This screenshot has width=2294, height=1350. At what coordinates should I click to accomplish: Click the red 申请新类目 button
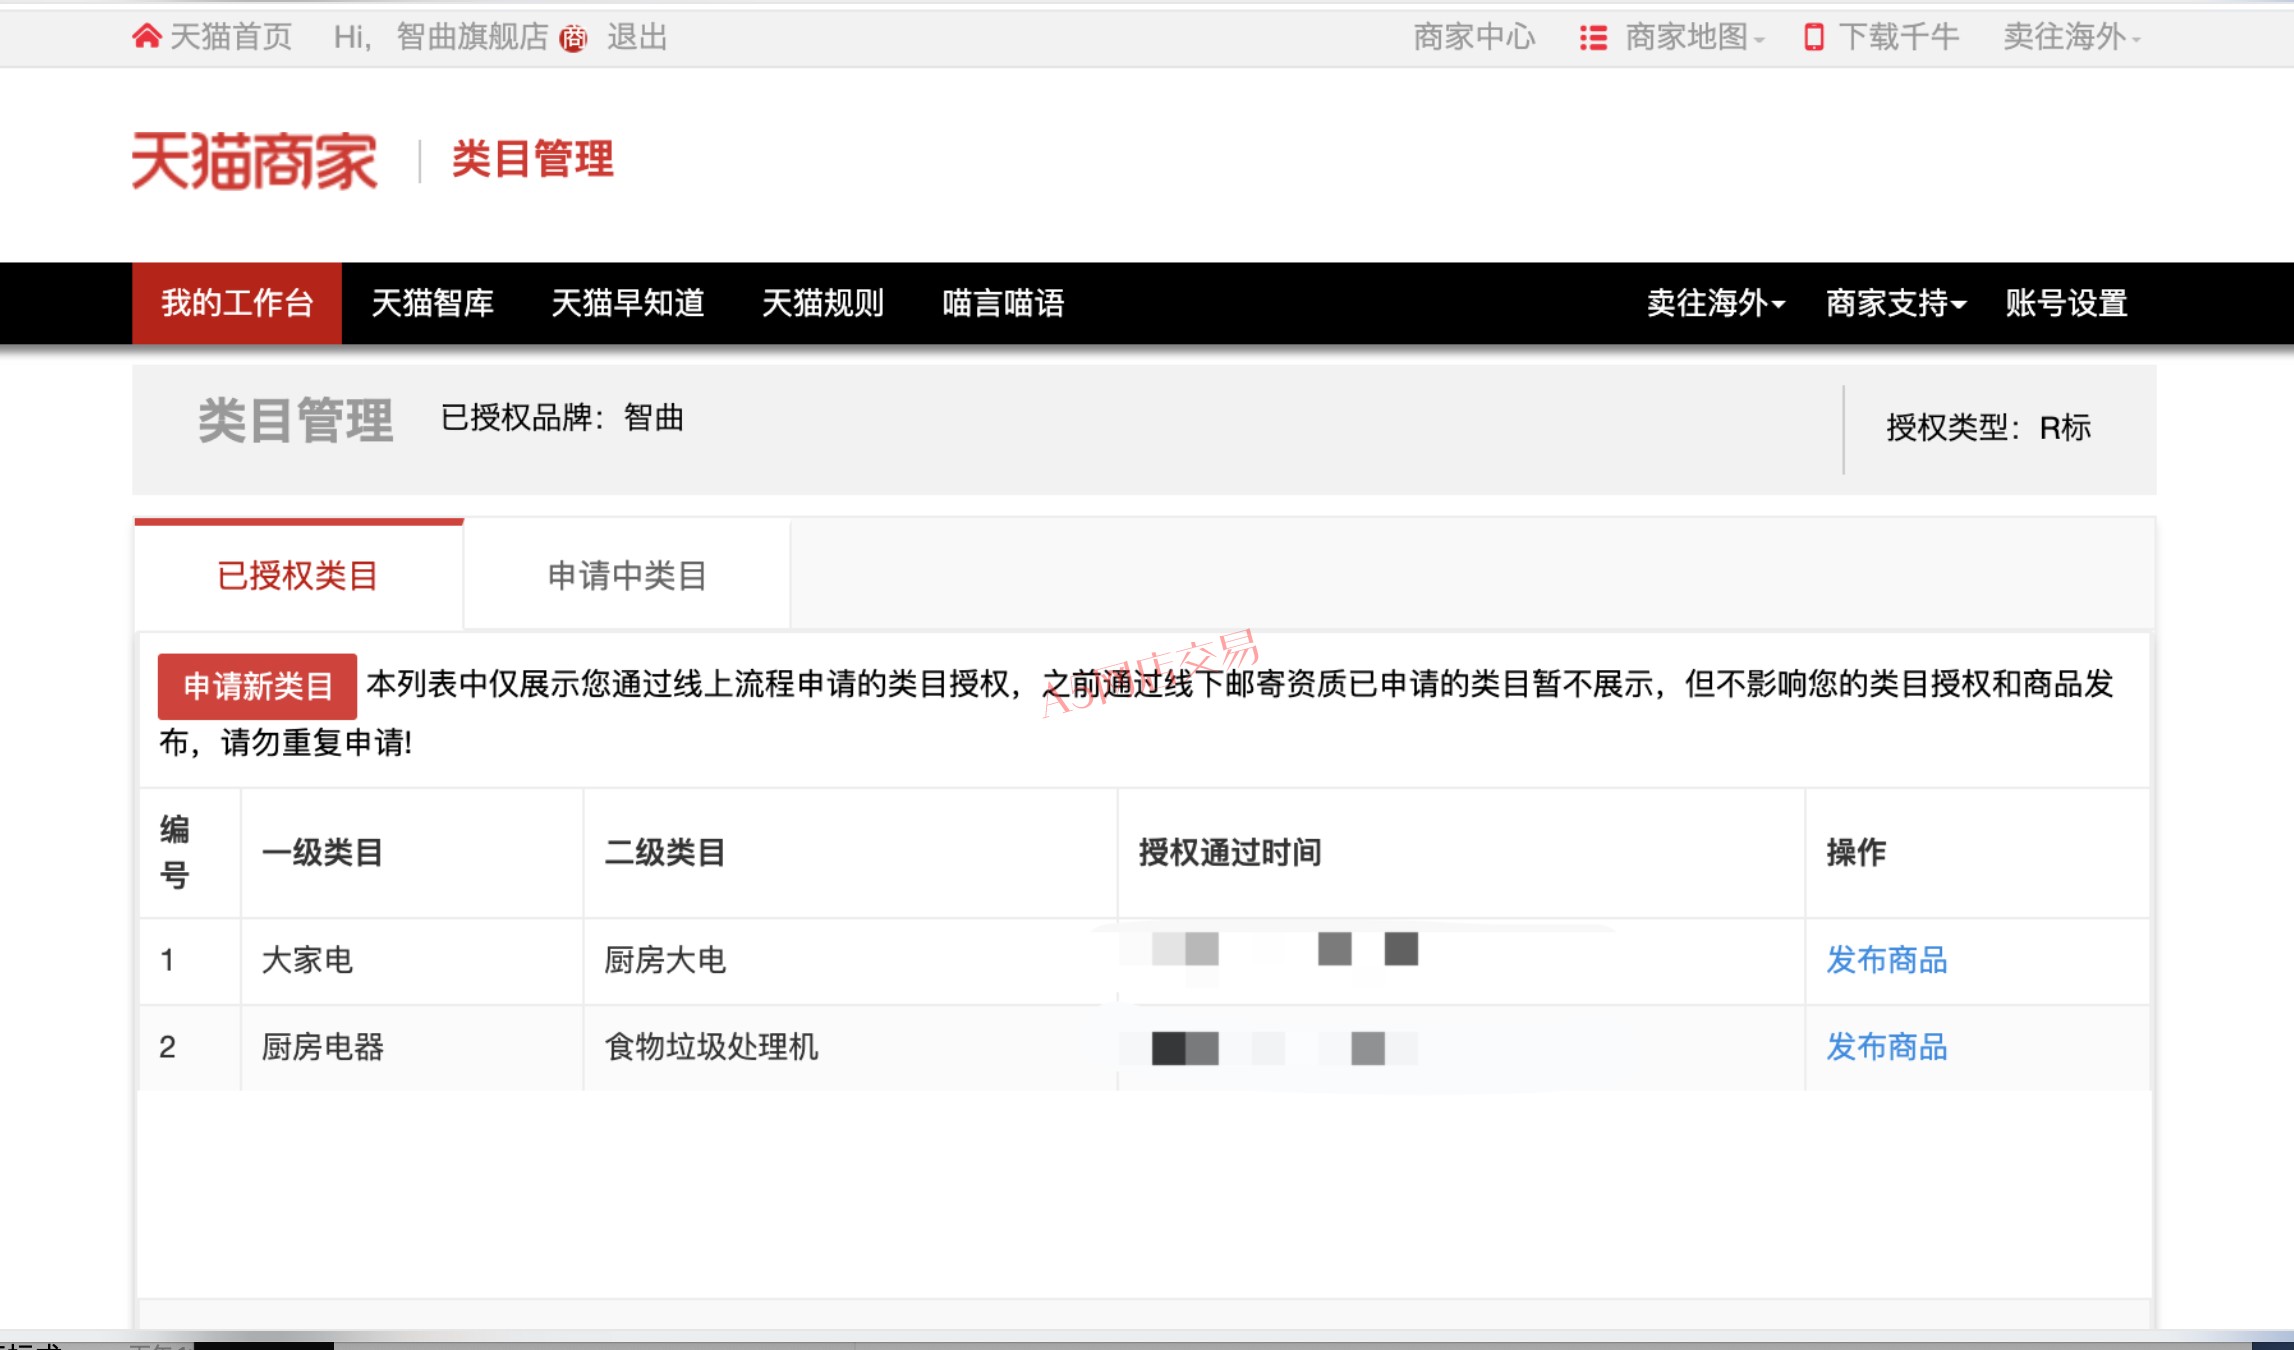click(257, 686)
